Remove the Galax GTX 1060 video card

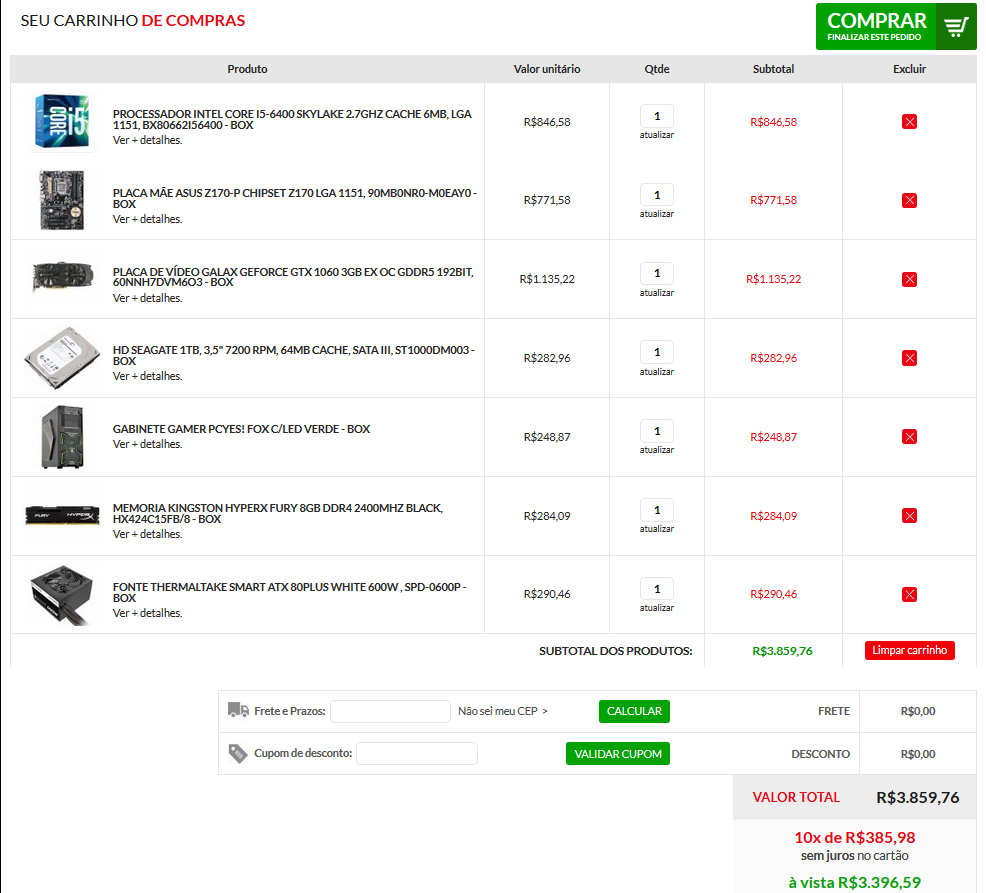[909, 279]
